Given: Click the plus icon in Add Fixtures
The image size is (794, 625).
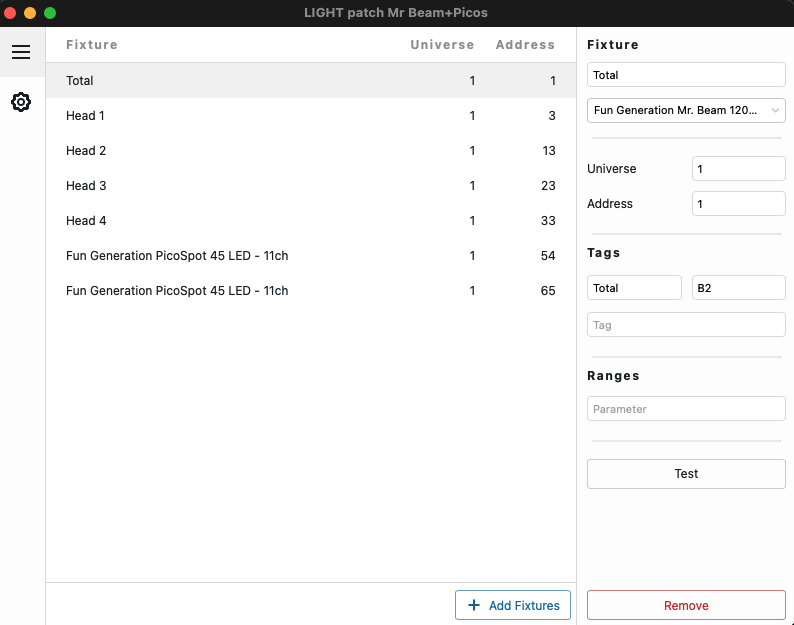Looking at the screenshot, I should [473, 605].
